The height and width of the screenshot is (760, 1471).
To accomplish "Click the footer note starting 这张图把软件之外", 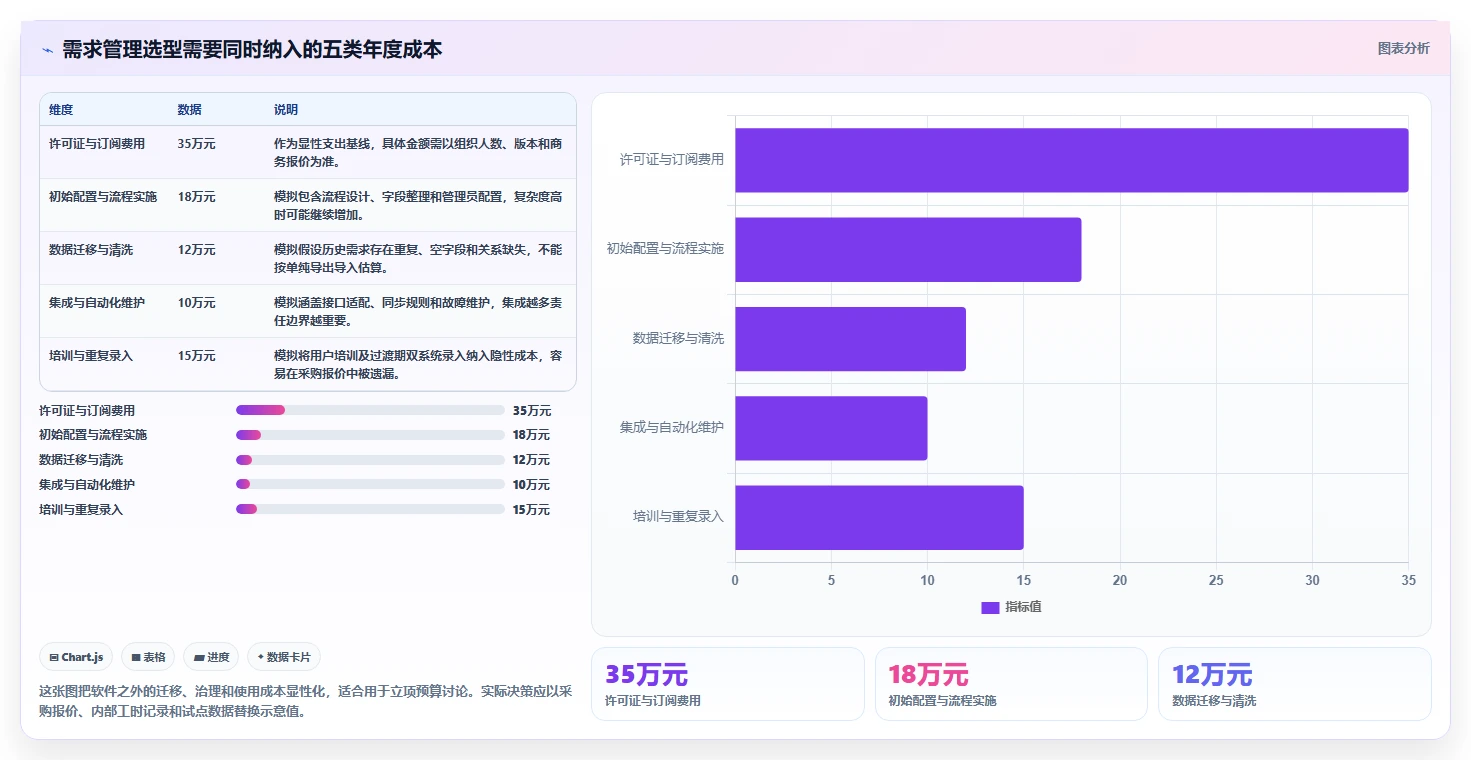I will [305, 701].
